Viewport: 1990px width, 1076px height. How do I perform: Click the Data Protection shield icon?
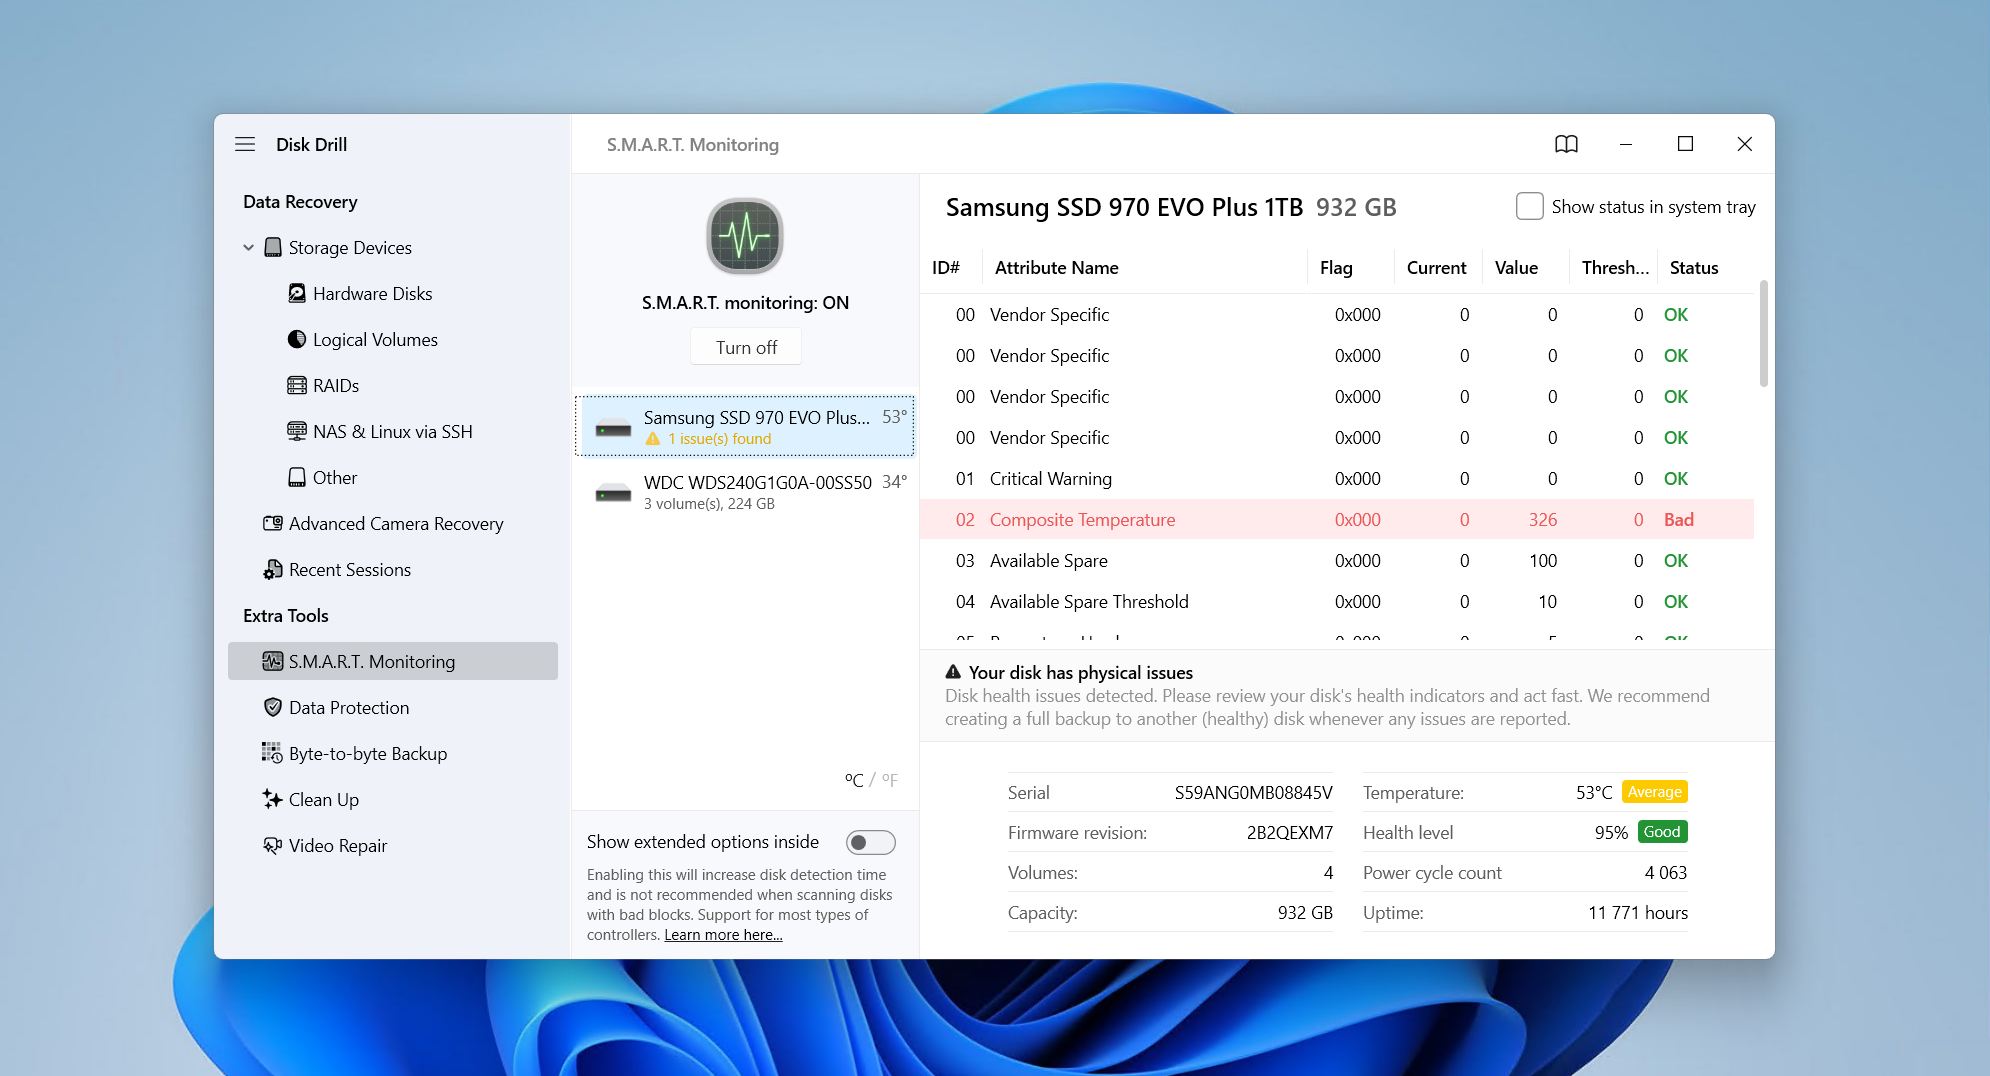(273, 707)
